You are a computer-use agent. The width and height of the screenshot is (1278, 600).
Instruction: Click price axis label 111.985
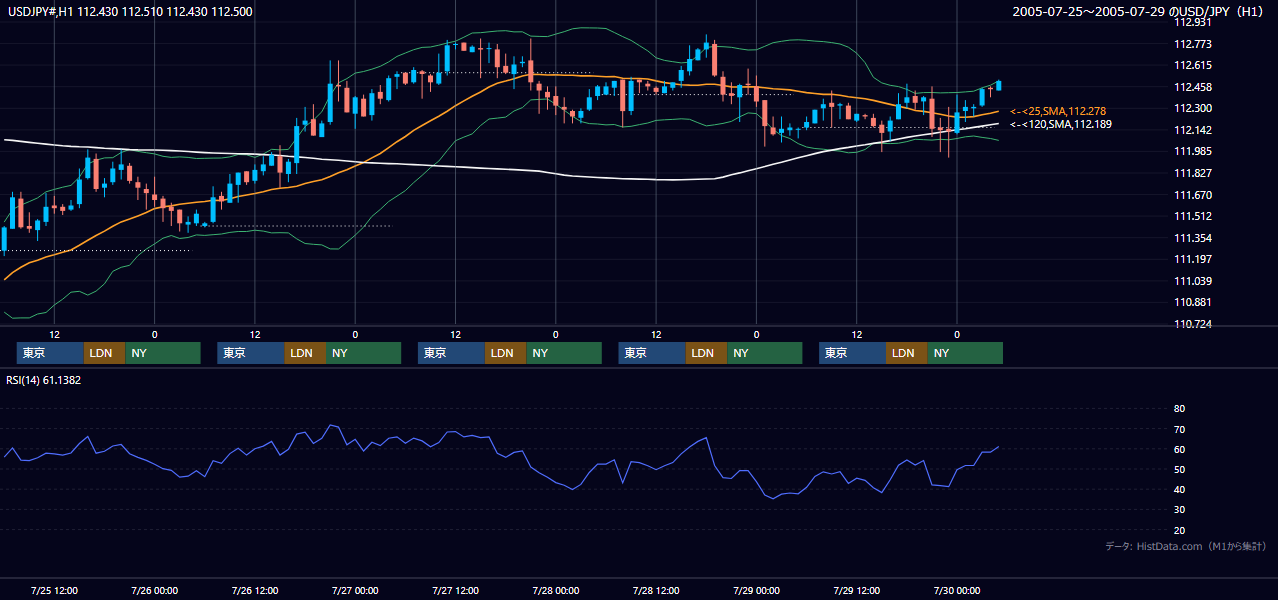pyautogui.click(x=1192, y=151)
